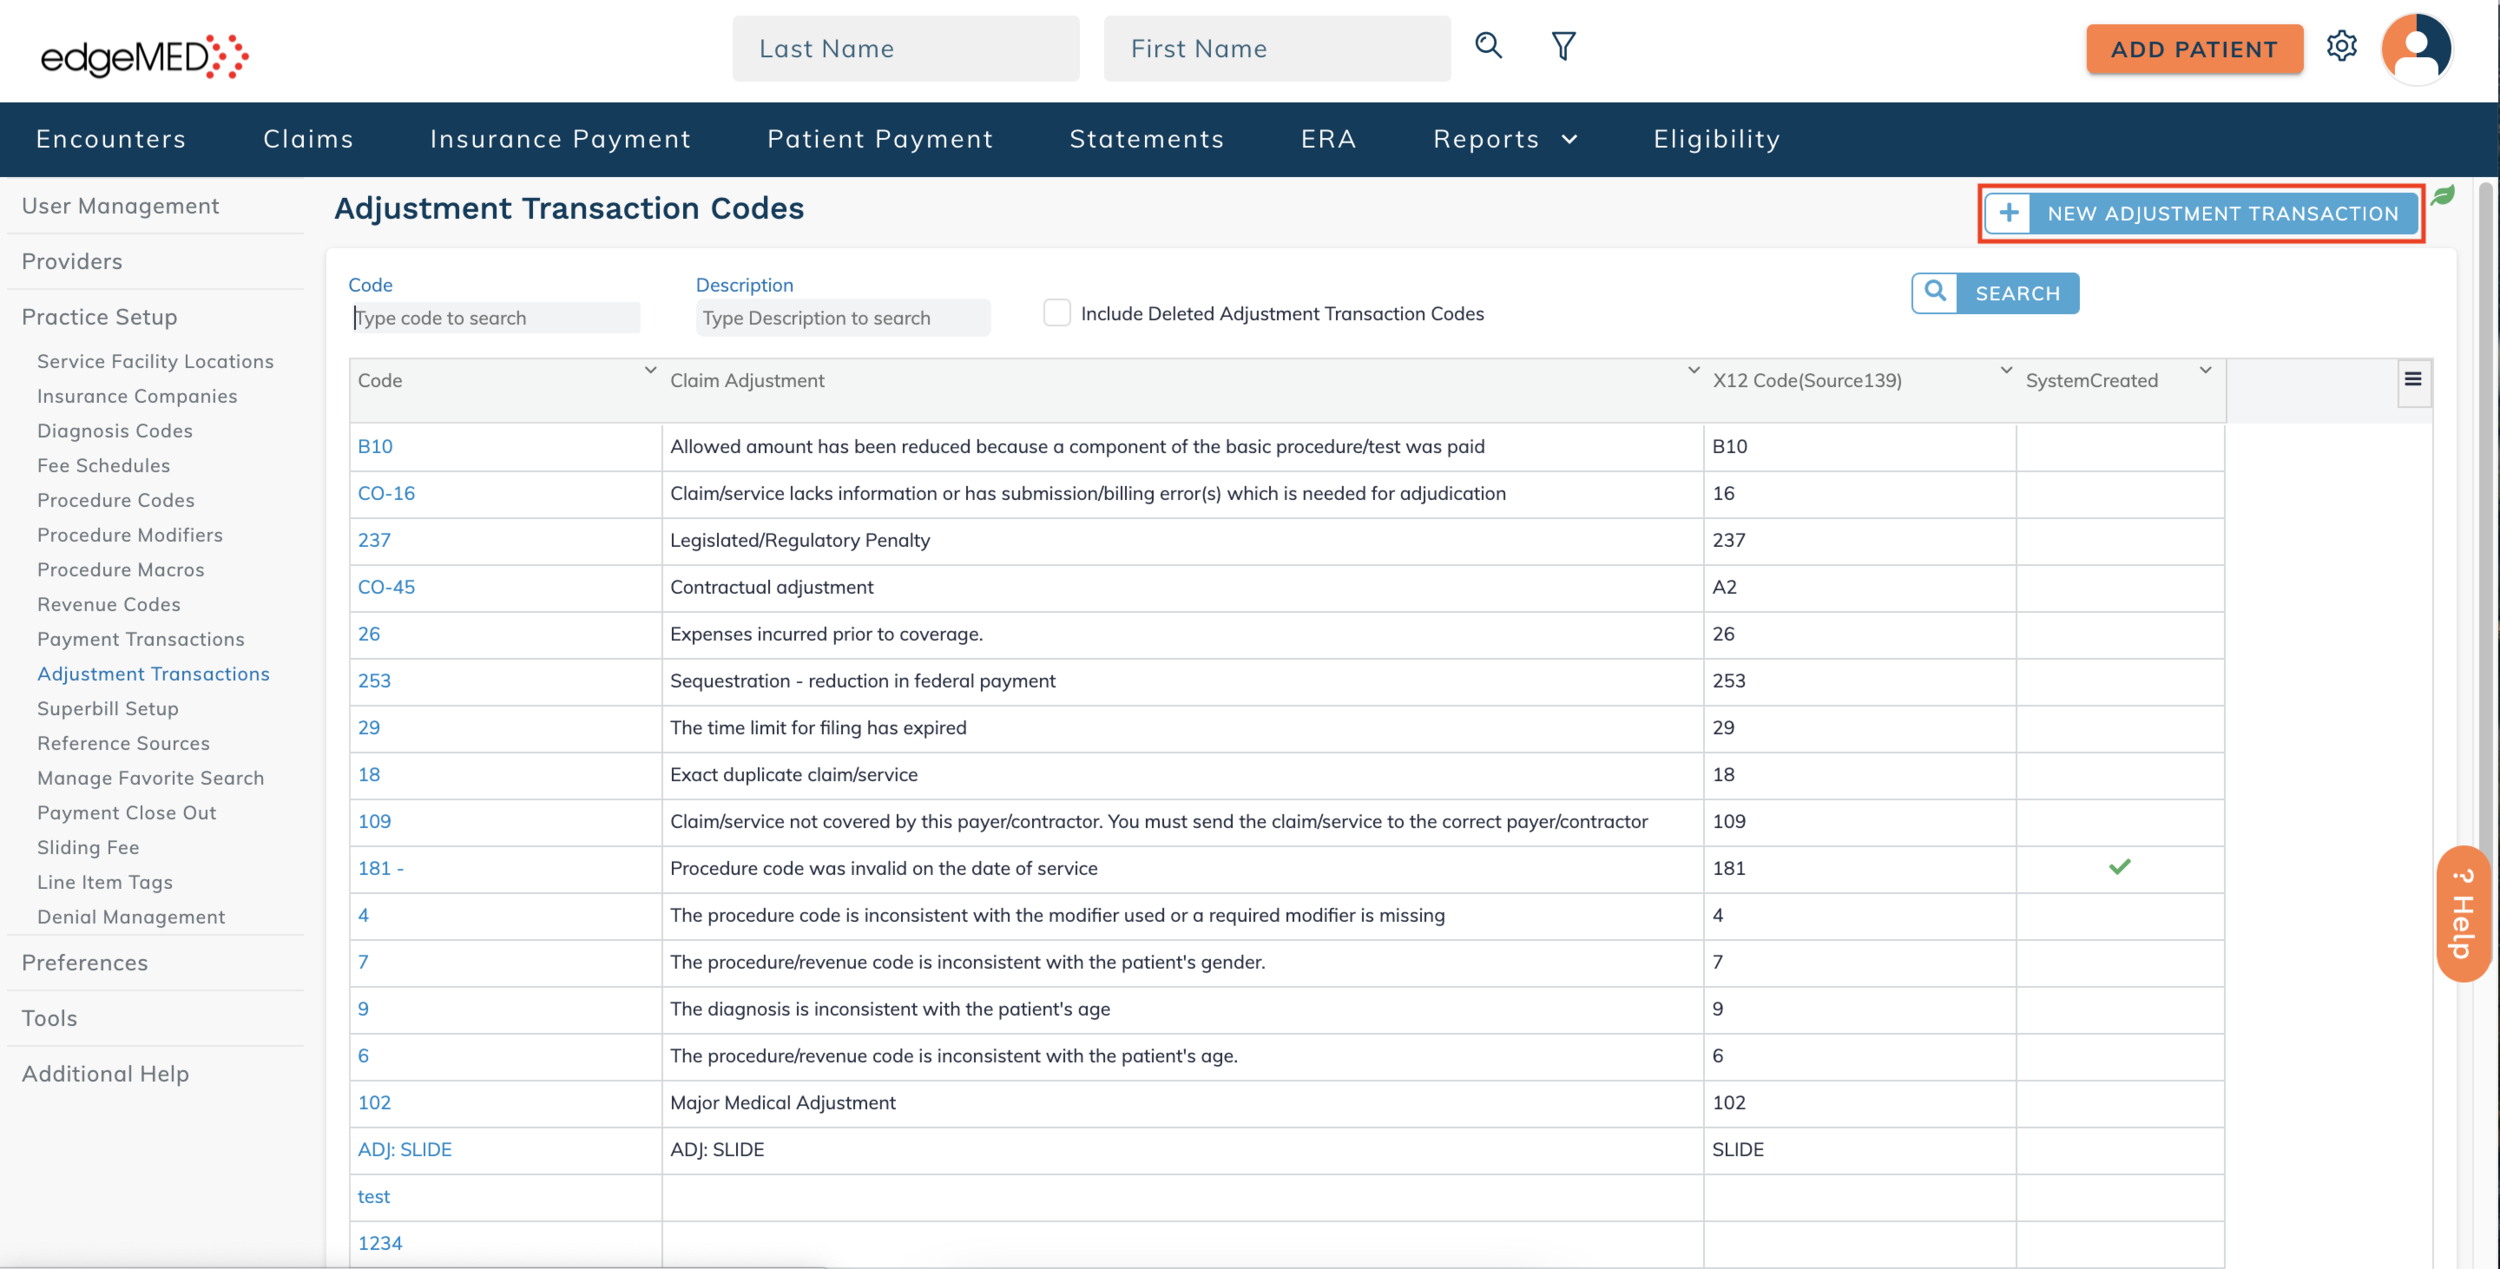
Task: Click the green leaf icon
Action: point(2443,195)
